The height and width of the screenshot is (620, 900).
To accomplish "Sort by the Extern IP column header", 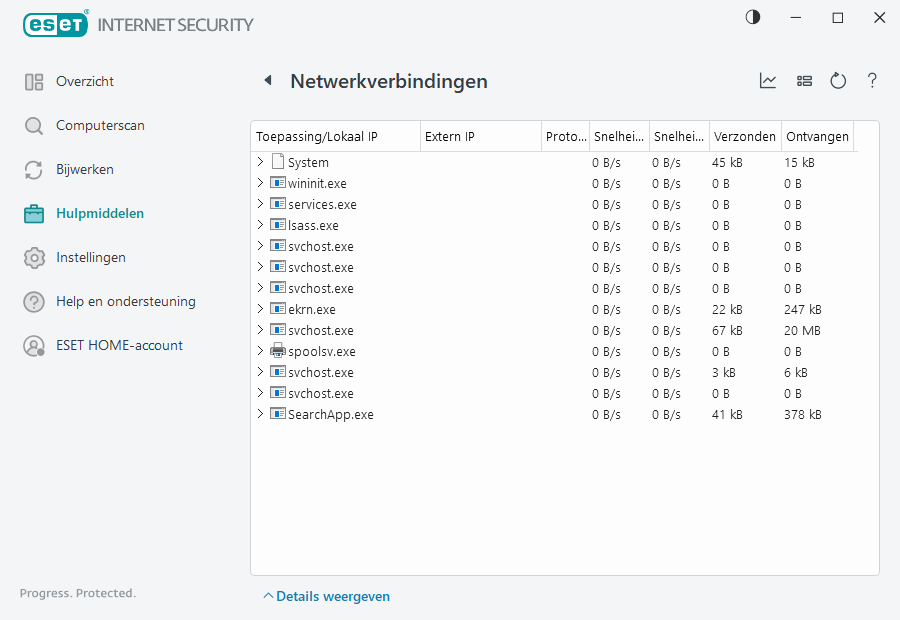I will (x=480, y=136).
